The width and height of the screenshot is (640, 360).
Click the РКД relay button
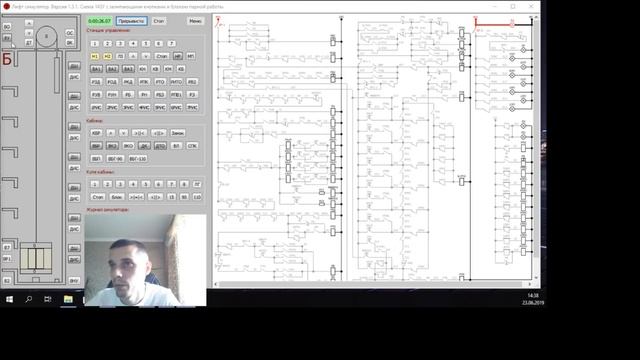(x=128, y=82)
